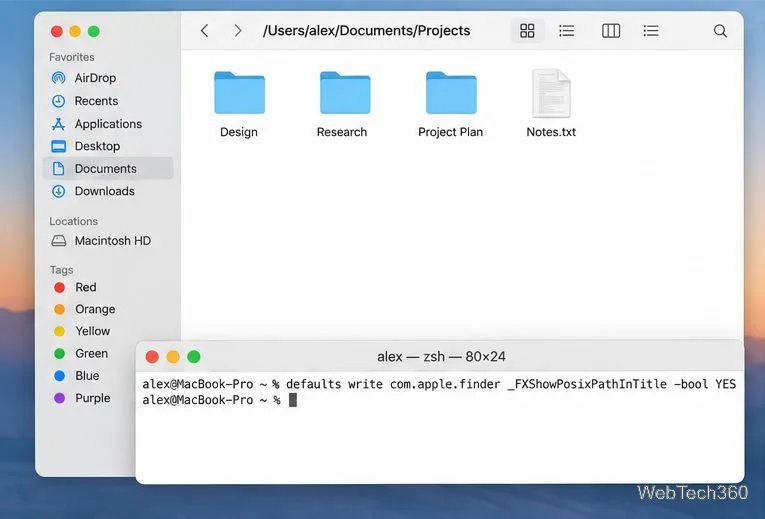Screen dimensions: 765x519
Task: Switch Finder to icon grid view
Action: click(527, 31)
